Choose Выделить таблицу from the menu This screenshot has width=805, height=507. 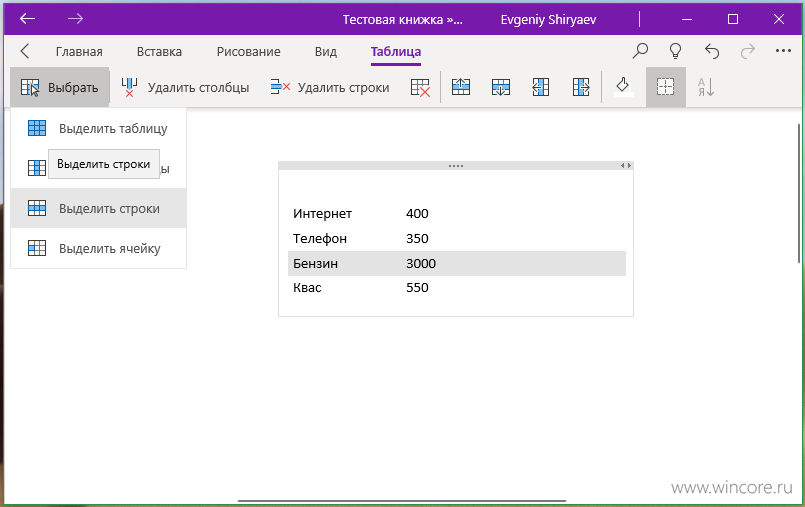tap(99, 128)
